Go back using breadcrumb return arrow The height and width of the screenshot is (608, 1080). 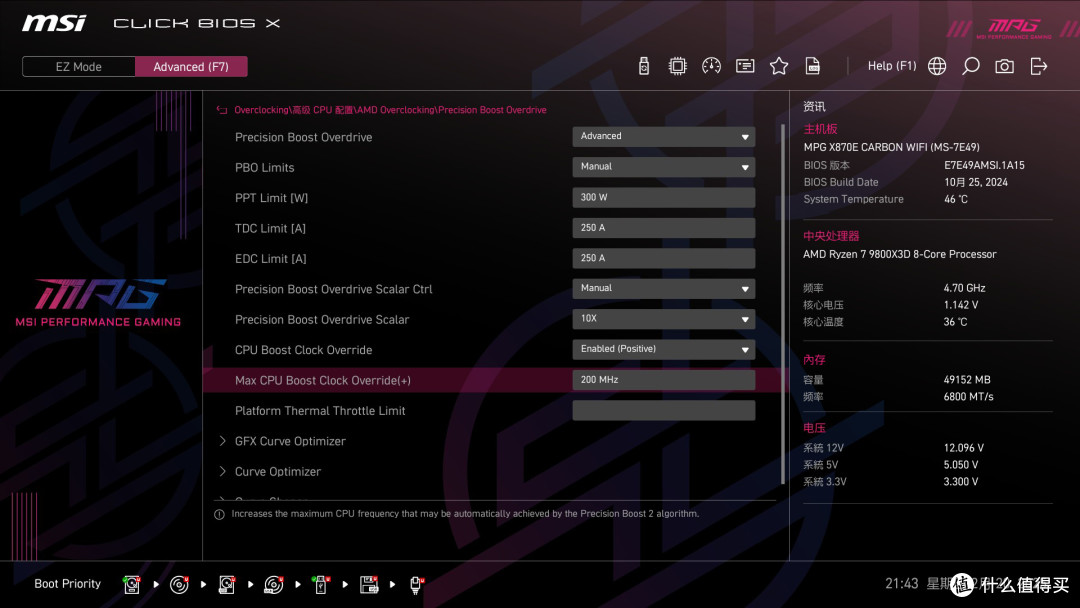coord(222,110)
